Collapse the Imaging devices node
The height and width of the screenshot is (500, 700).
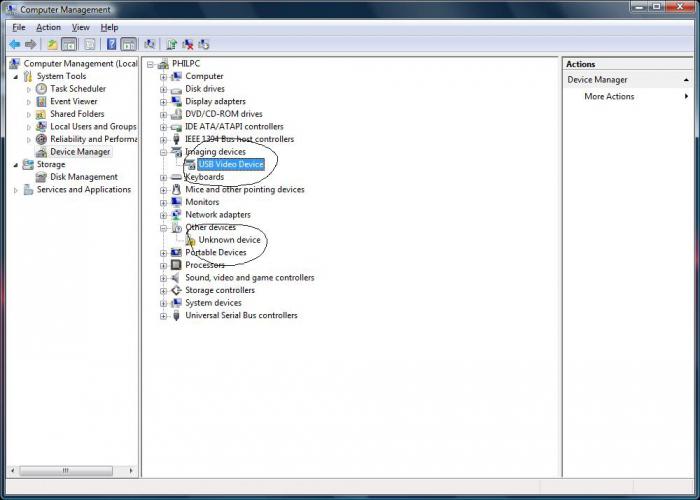click(x=163, y=153)
